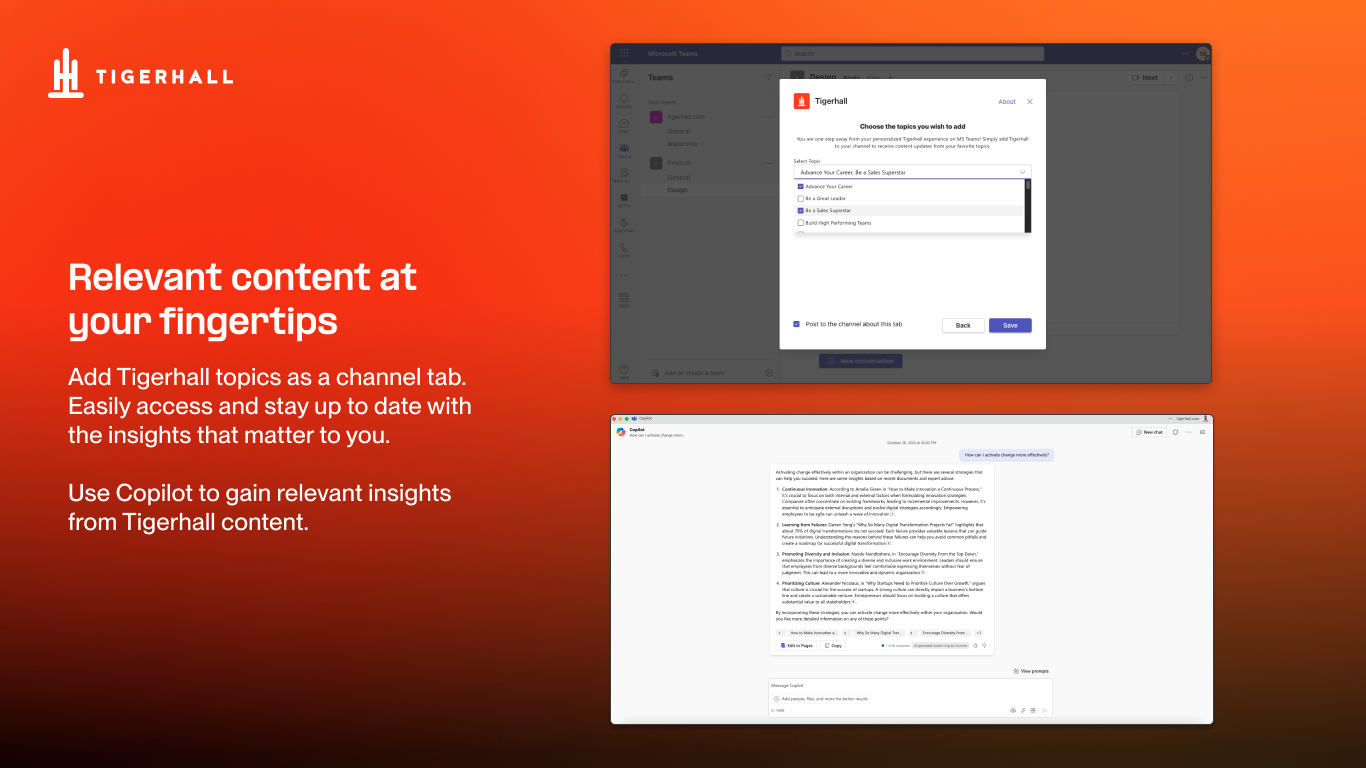Tick the Build High Performing Teams checkbox
1366x768 pixels.
click(x=800, y=223)
